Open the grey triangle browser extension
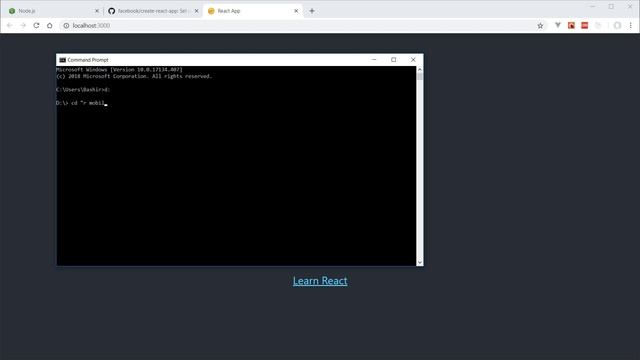The width and height of the screenshot is (640, 360). pos(558,25)
